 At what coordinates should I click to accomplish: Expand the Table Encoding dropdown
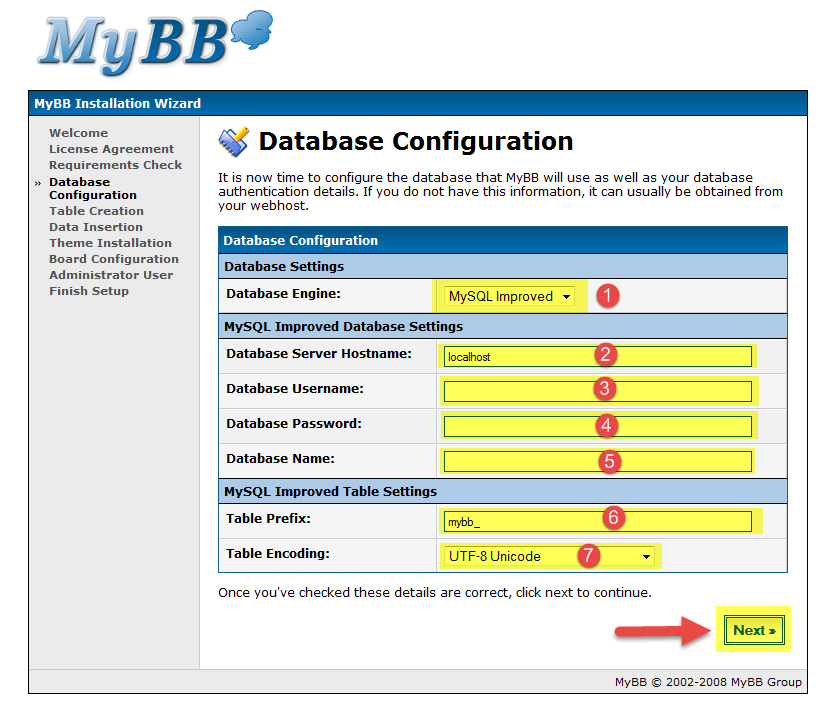point(549,556)
